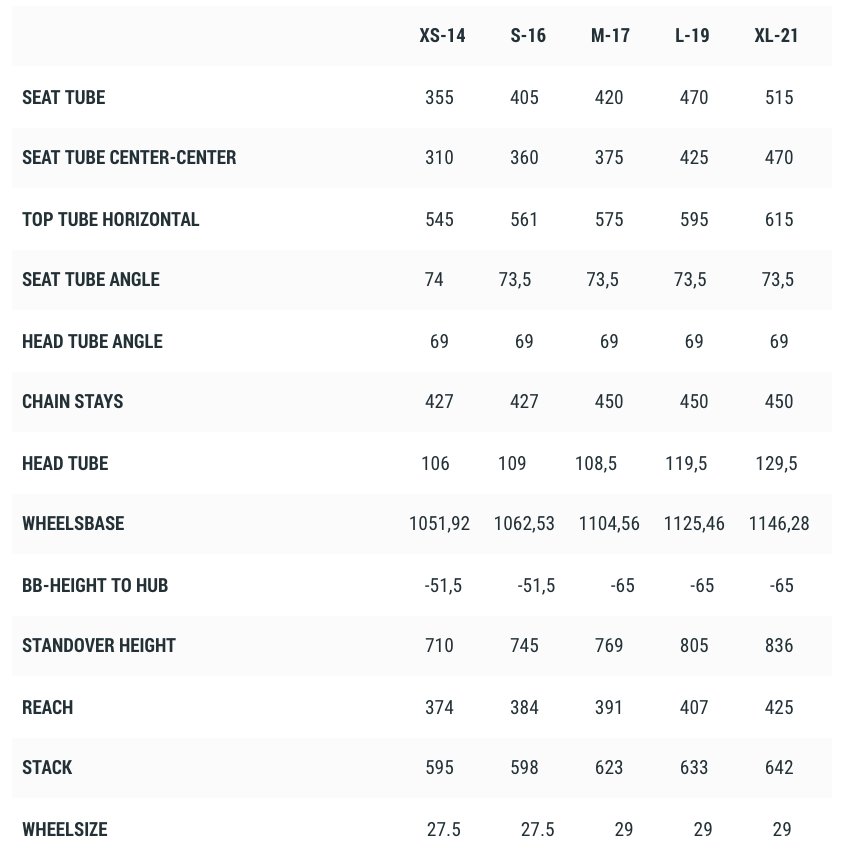
Task: Click the STANDOVER HEIGHT row label
Action: point(99,646)
